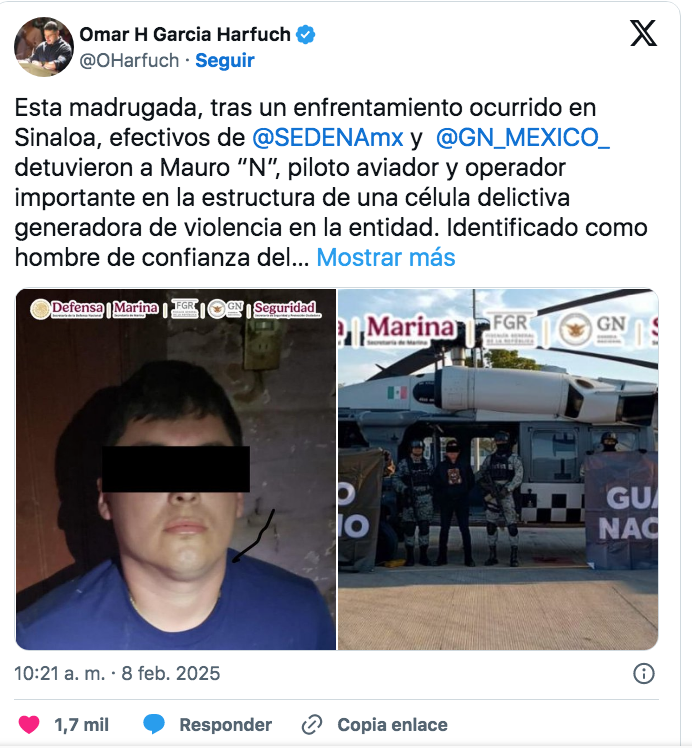
Task: Open the helicopter presentation photo
Action: point(498,469)
